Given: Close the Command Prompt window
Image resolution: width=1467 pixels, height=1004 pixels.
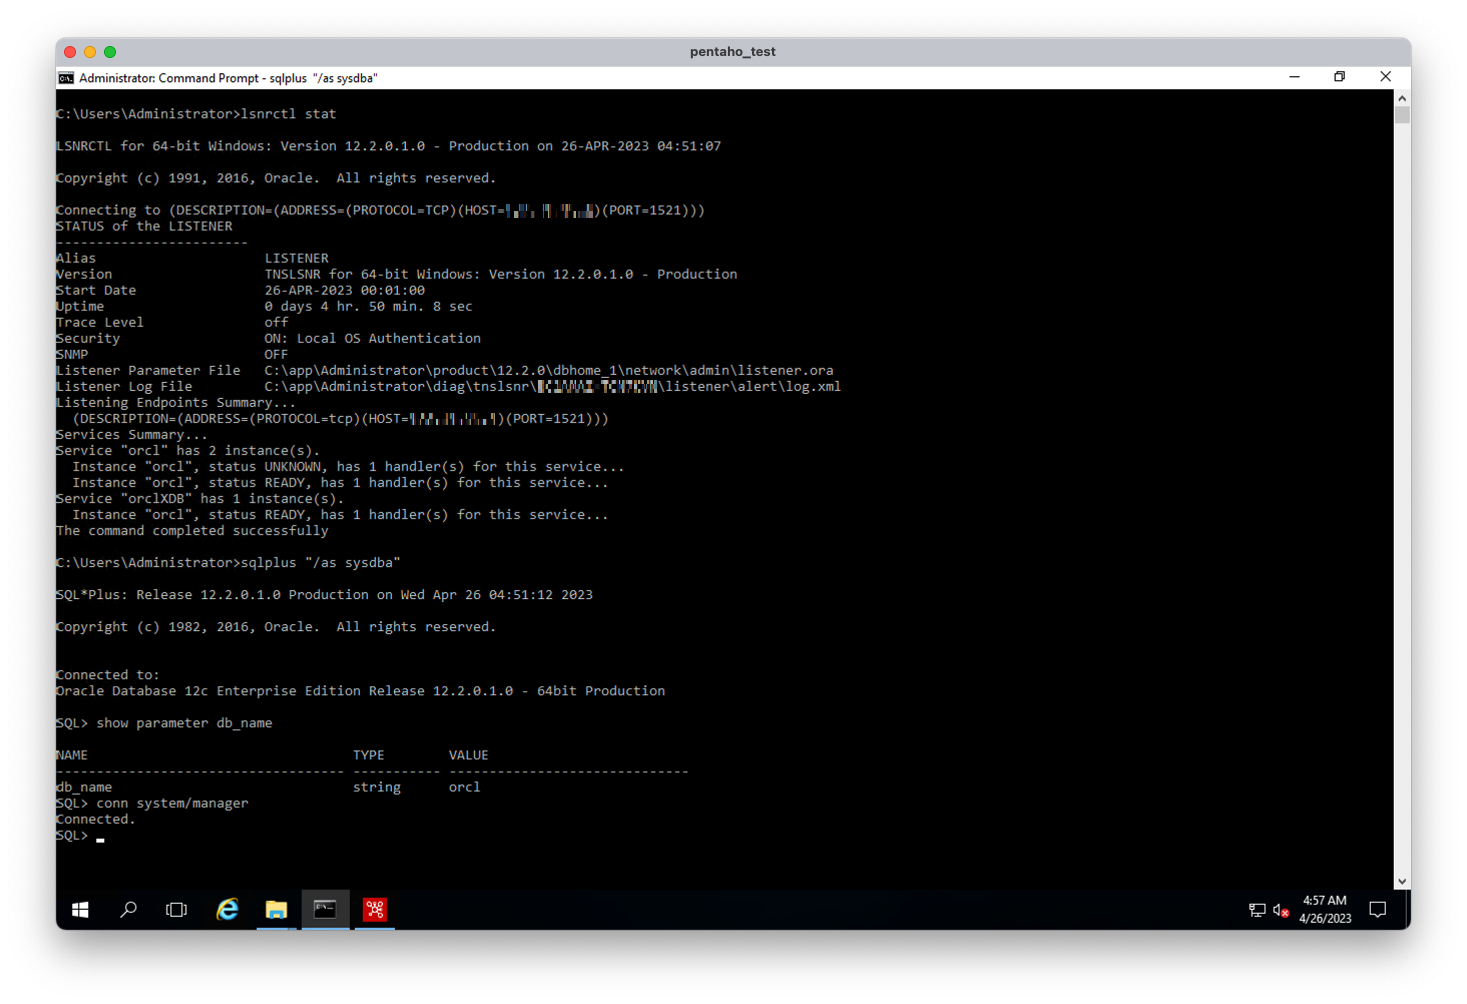Looking at the screenshot, I should point(1385,77).
